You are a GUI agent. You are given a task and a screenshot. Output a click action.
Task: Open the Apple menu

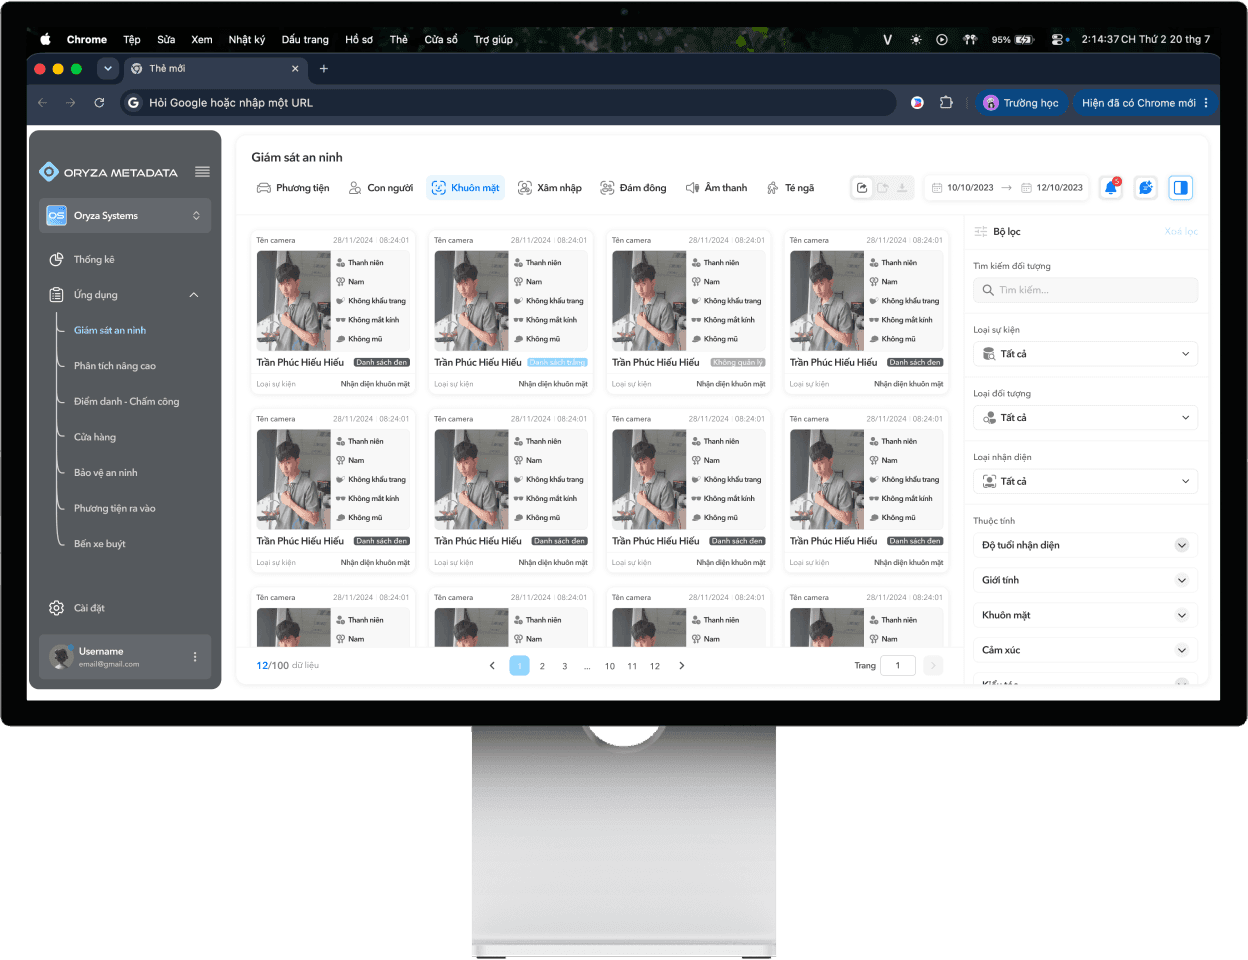tap(45, 40)
